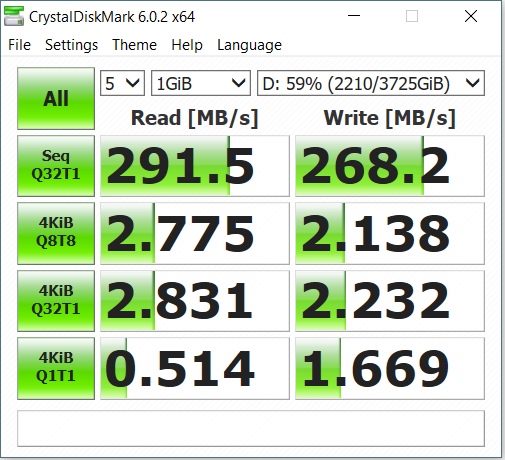Start the Seq Q32T1 test
Image resolution: width=505 pixels, height=460 pixels.
pyautogui.click(x=56, y=166)
